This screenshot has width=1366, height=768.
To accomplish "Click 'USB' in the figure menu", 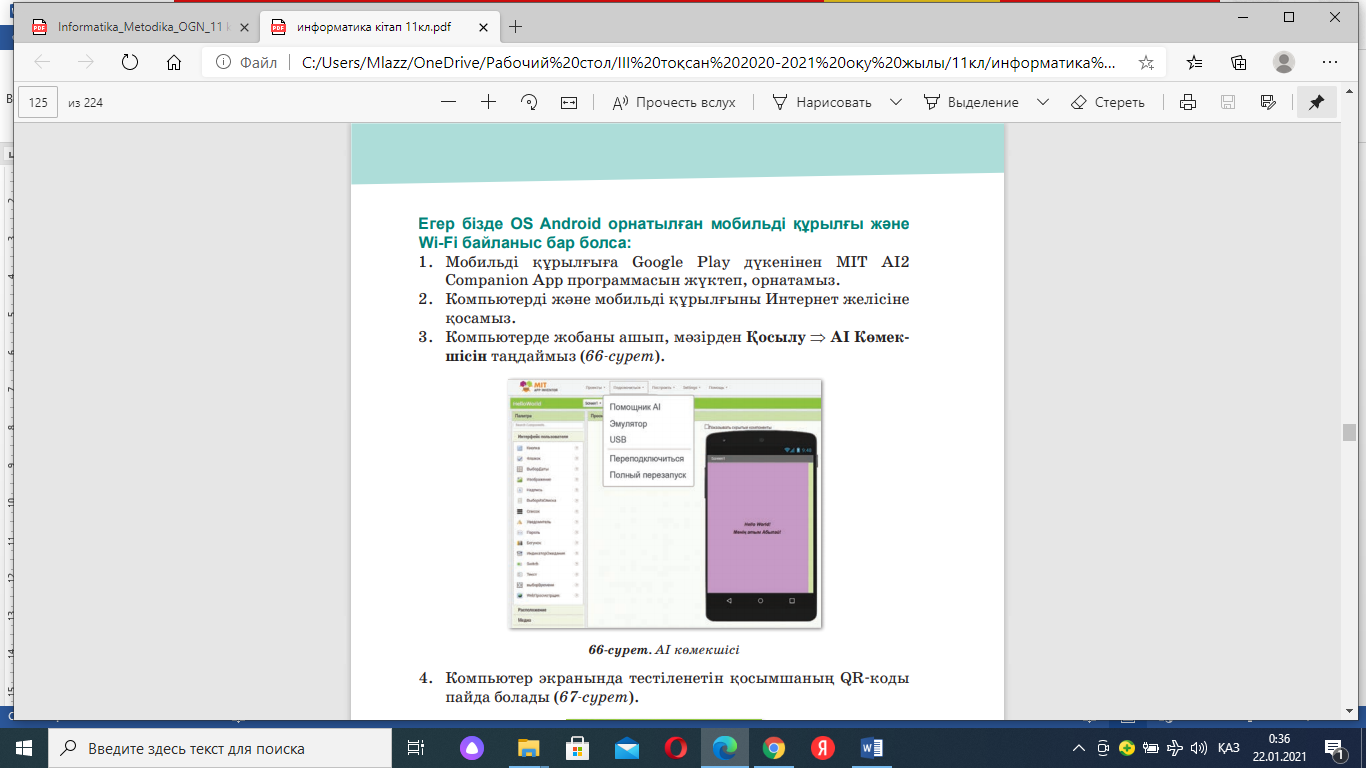I will pyautogui.click(x=618, y=440).
